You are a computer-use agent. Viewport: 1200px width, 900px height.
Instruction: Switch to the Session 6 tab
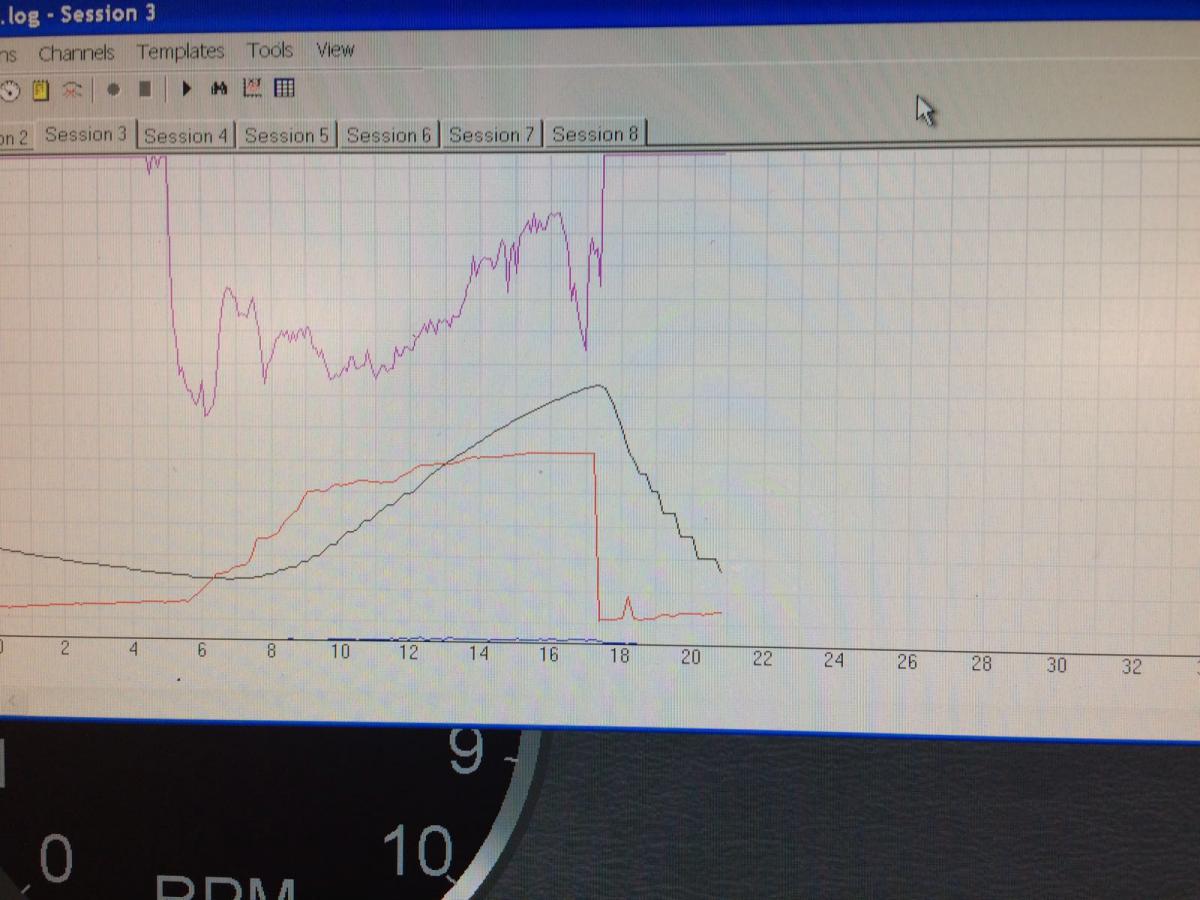tap(389, 135)
